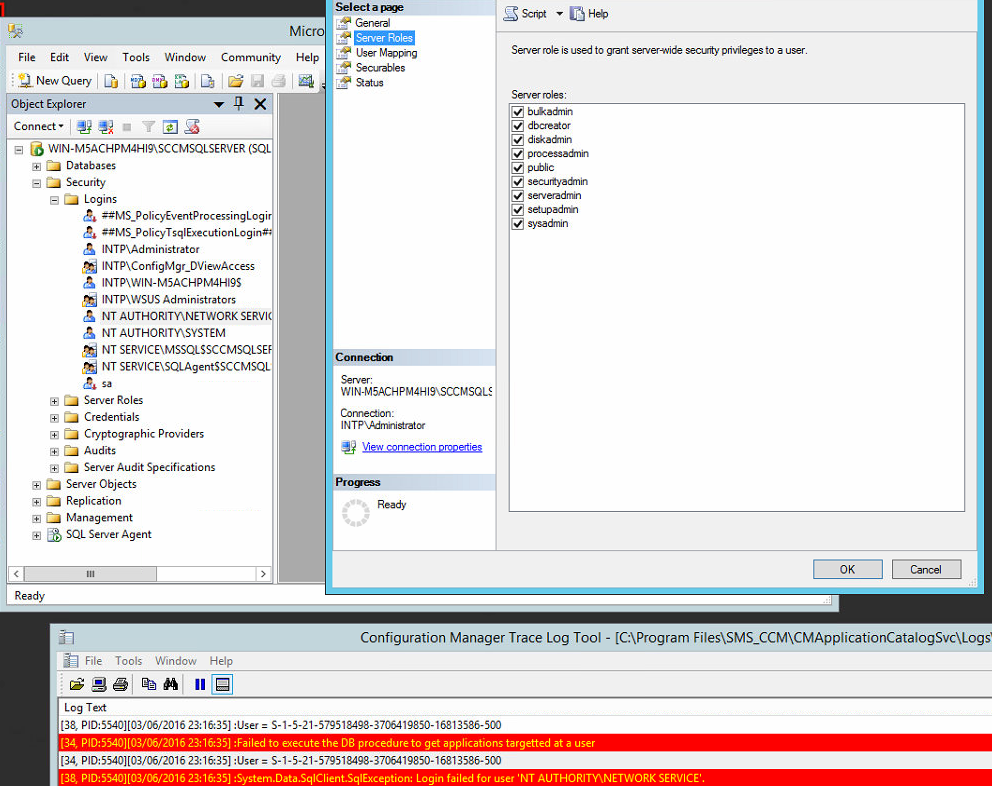This screenshot has width=992, height=786.
Task: Click Analysis Services MDX Query icon
Action: 138,81
